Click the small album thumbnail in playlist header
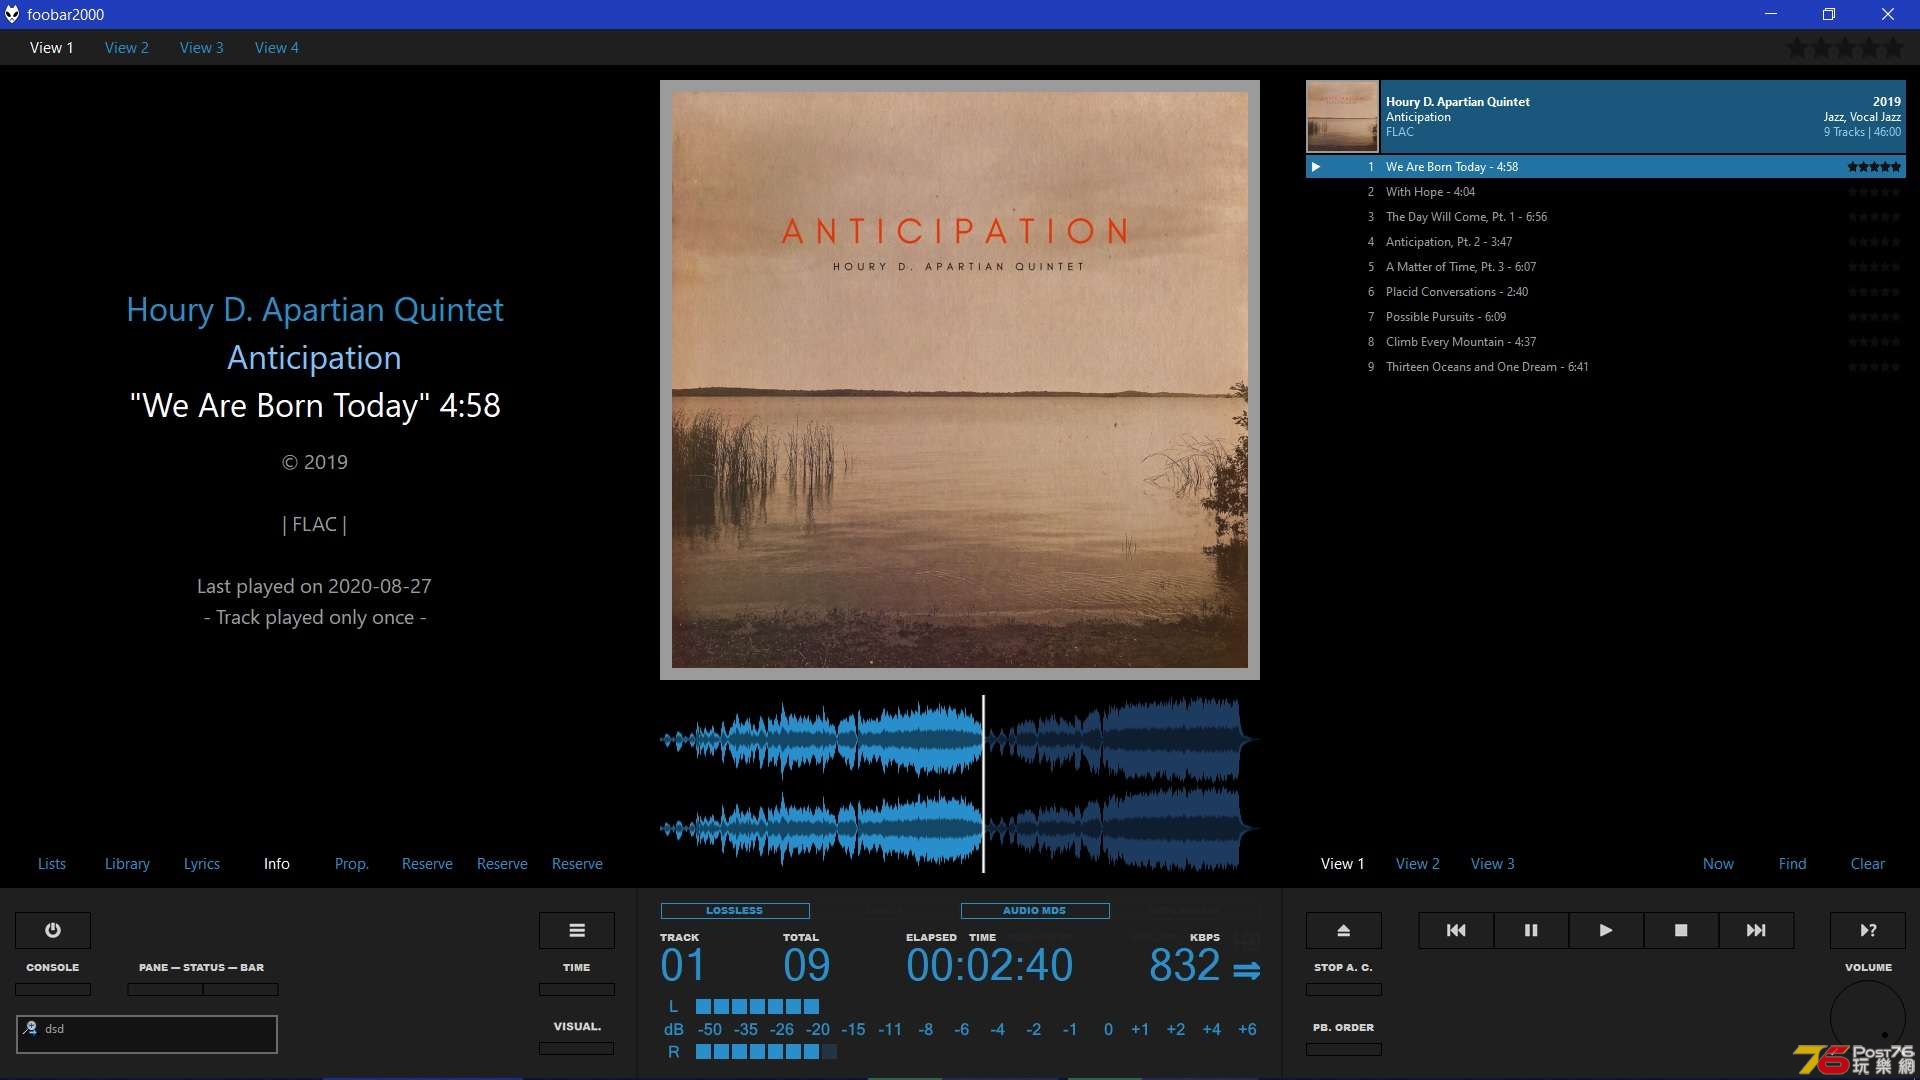This screenshot has height=1080, width=1920. point(1342,116)
